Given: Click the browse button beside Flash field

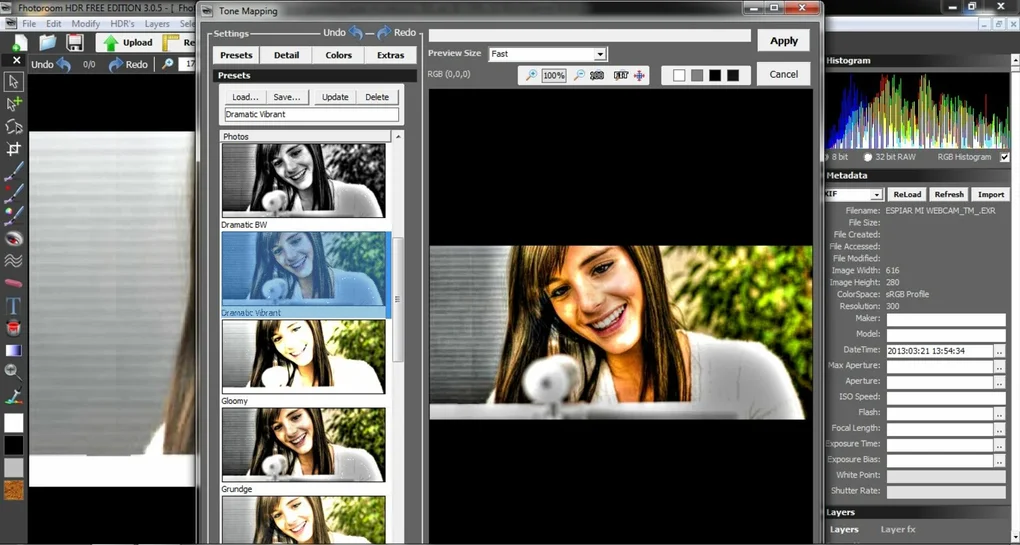Looking at the screenshot, I should (x=1000, y=414).
